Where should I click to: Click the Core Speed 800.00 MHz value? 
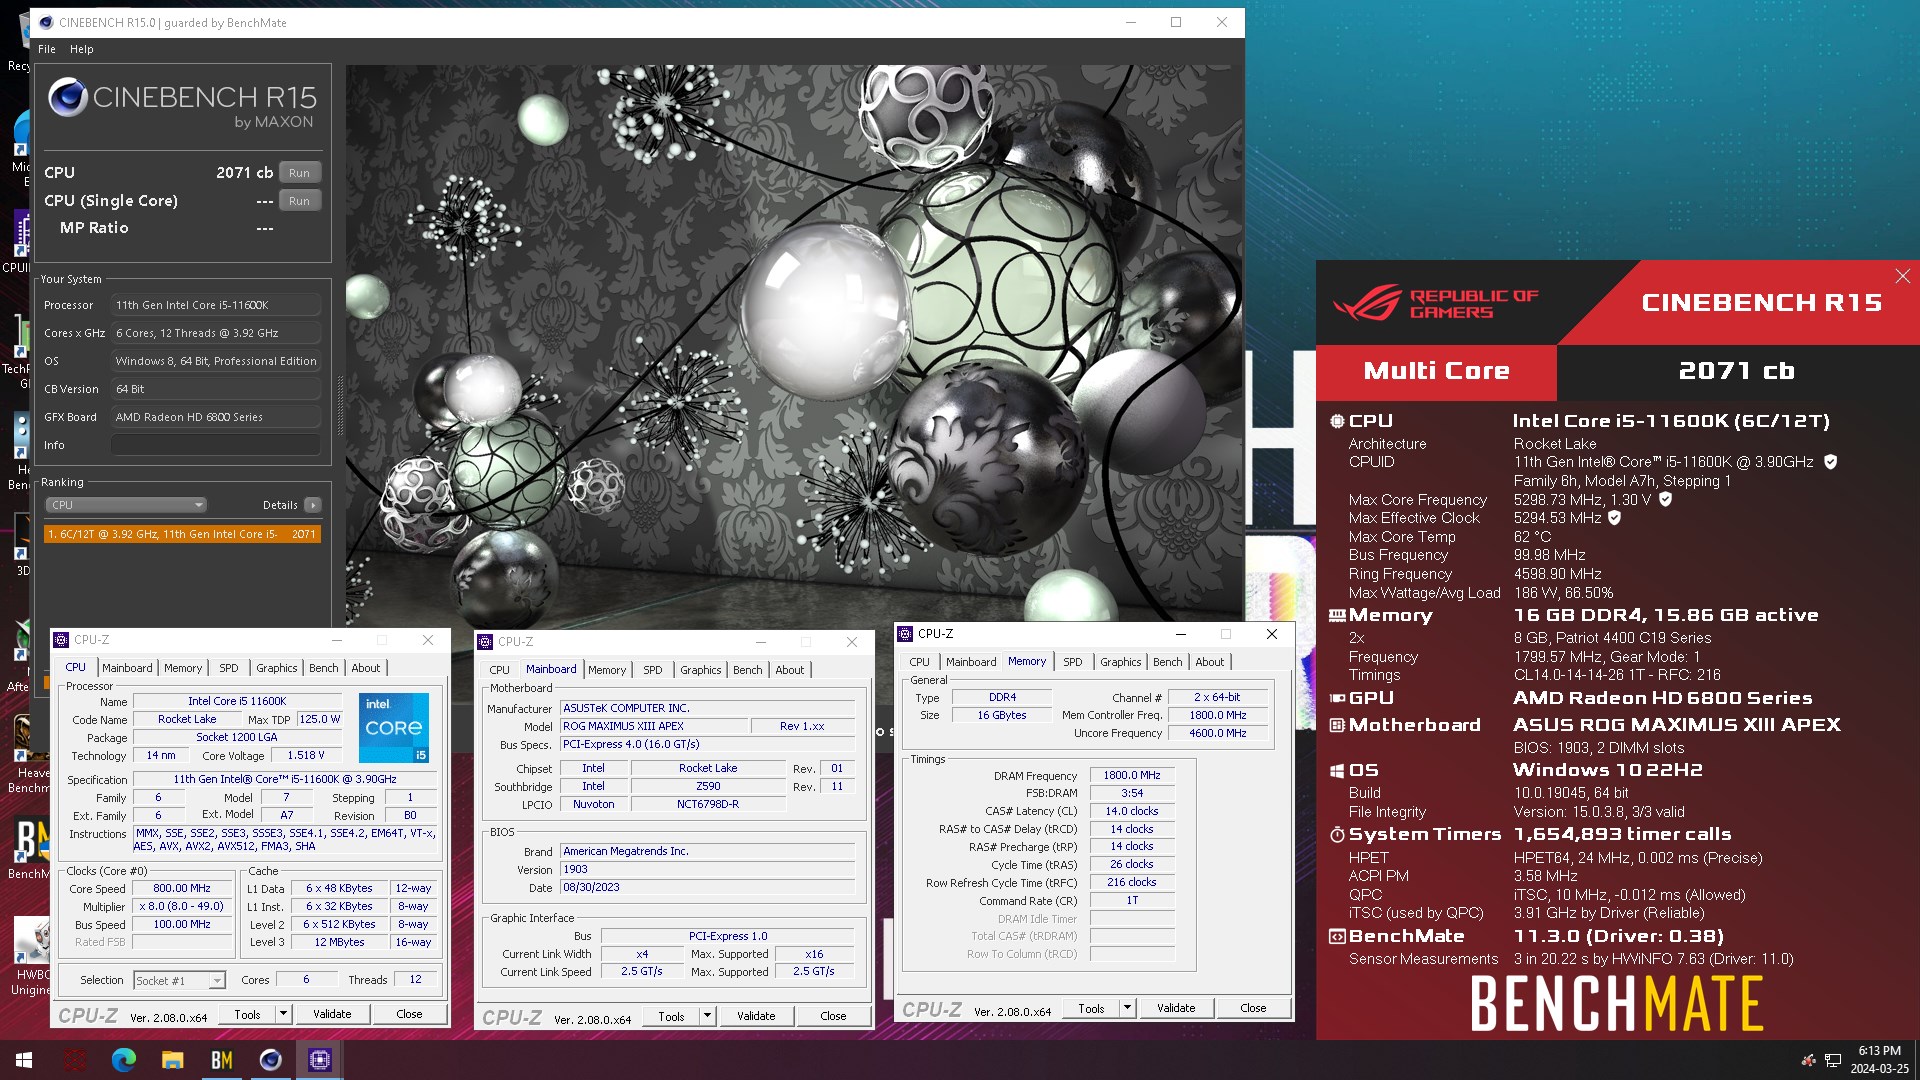coord(182,888)
